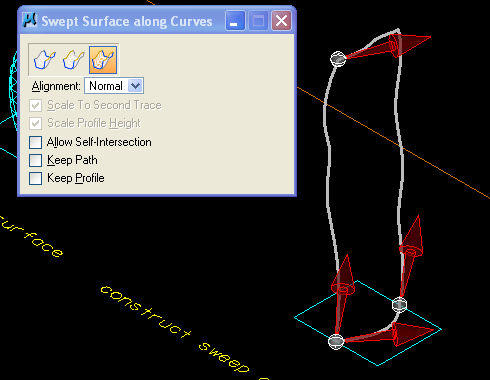Open the Alignment dropdown arrow
Screen dimensions: 490x380
pos(135,86)
